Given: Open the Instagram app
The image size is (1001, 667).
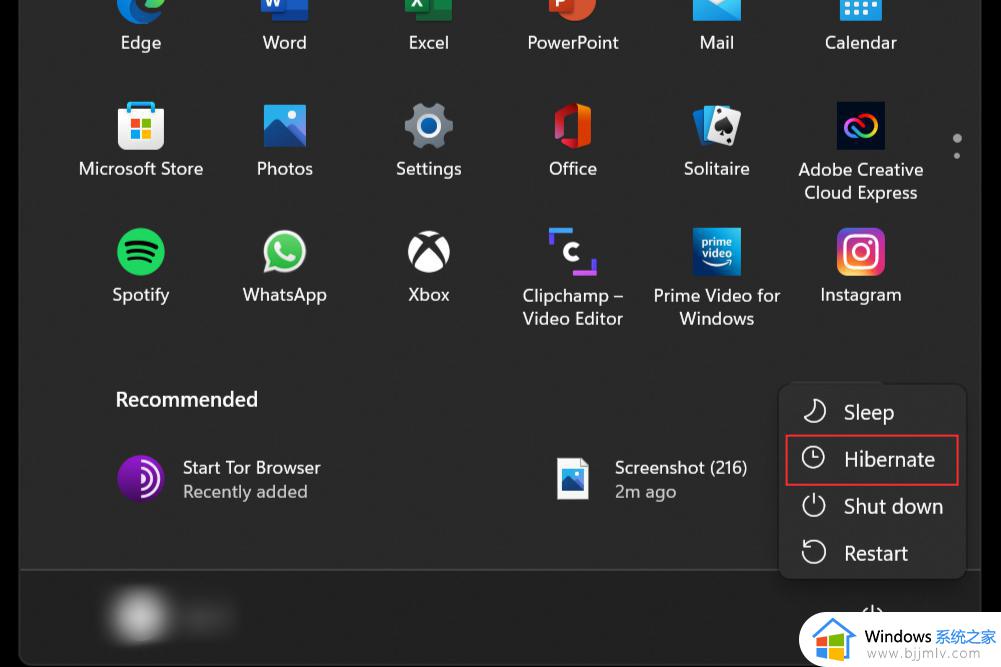Looking at the screenshot, I should pos(861,266).
